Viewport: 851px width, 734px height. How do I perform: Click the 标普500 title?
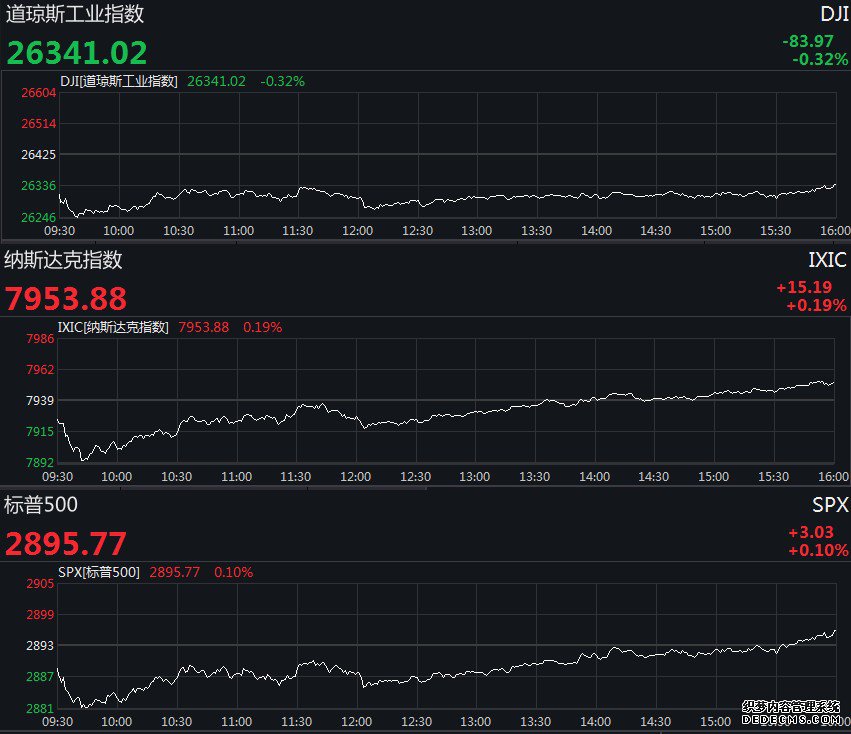coord(41,505)
